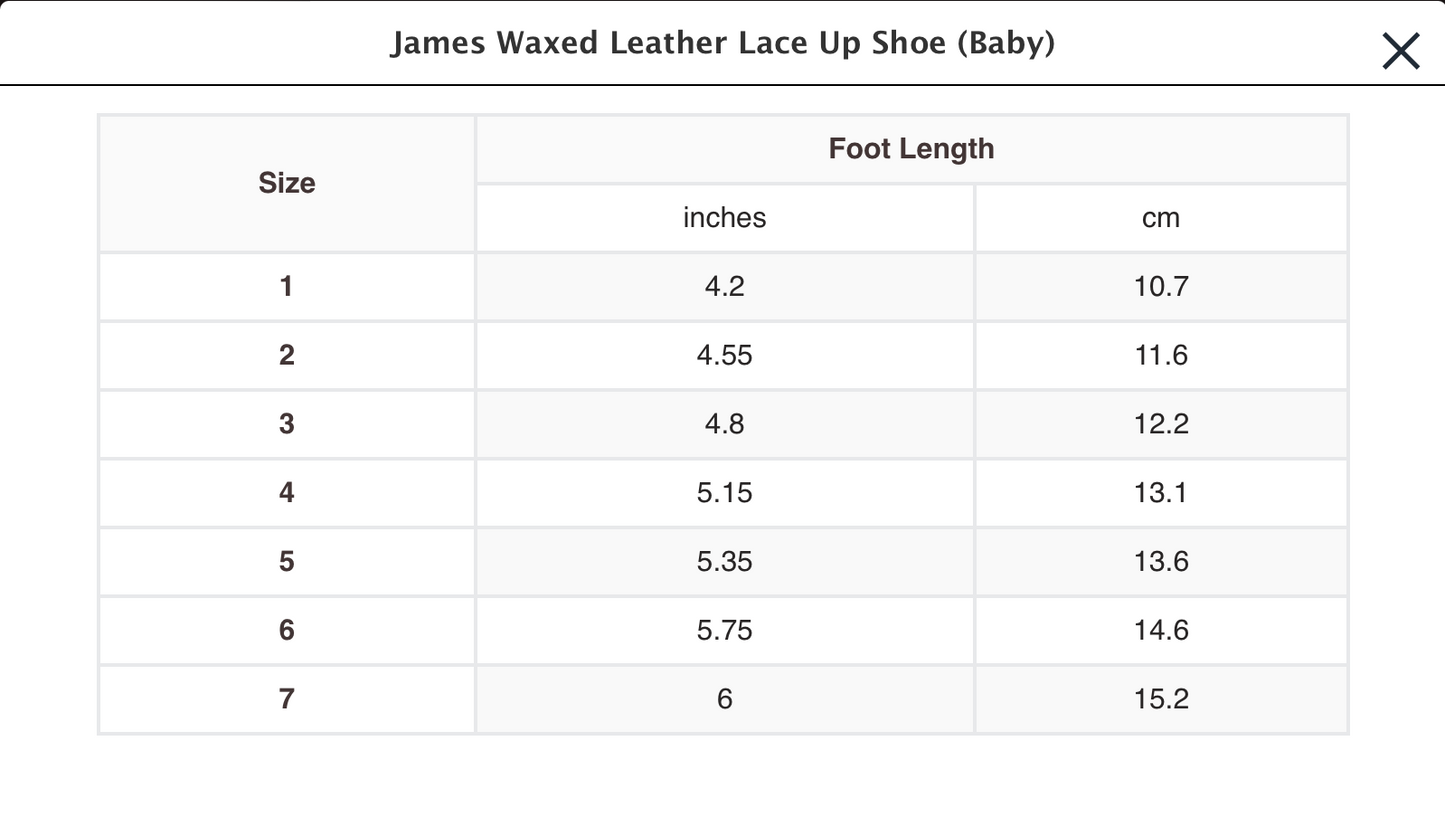Image resolution: width=1445 pixels, height=836 pixels.
Task: Click the 13.6 cm cell
Action: 1160,562
